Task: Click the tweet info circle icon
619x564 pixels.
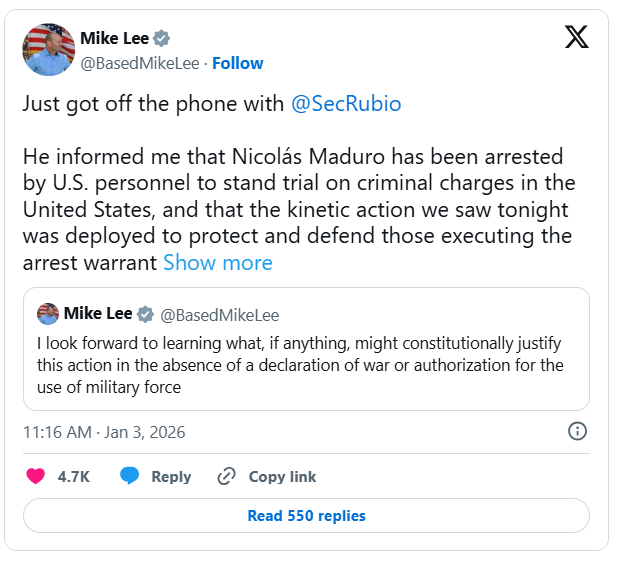Action: [577, 432]
